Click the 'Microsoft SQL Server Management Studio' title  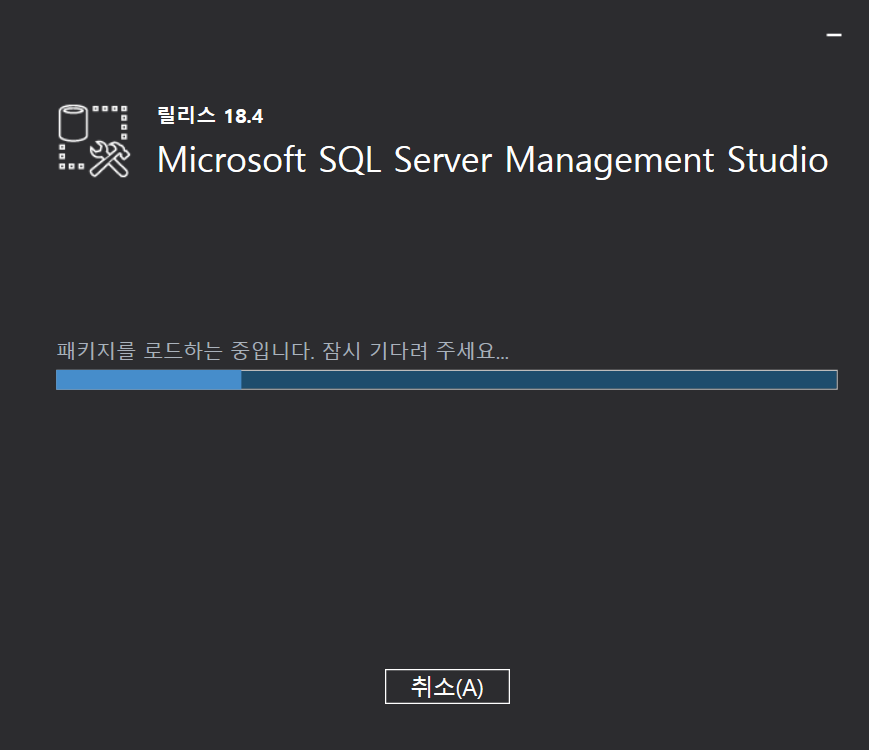click(x=492, y=160)
